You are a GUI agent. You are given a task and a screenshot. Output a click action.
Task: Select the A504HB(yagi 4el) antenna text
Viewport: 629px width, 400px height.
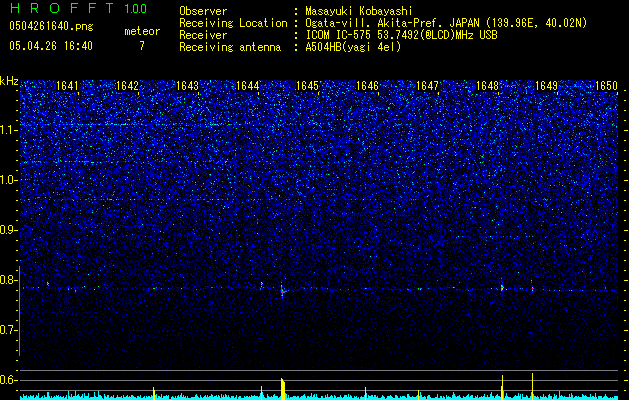[x=353, y=47]
